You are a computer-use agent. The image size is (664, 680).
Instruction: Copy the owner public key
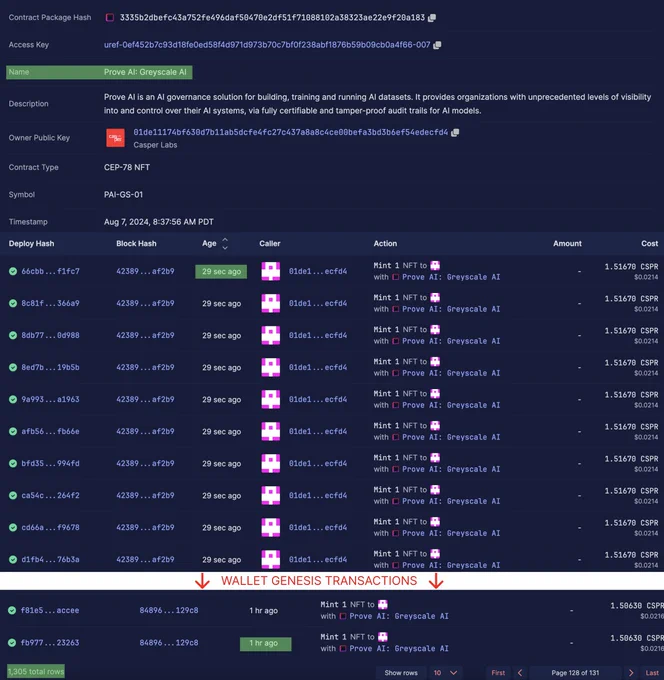coord(455,133)
